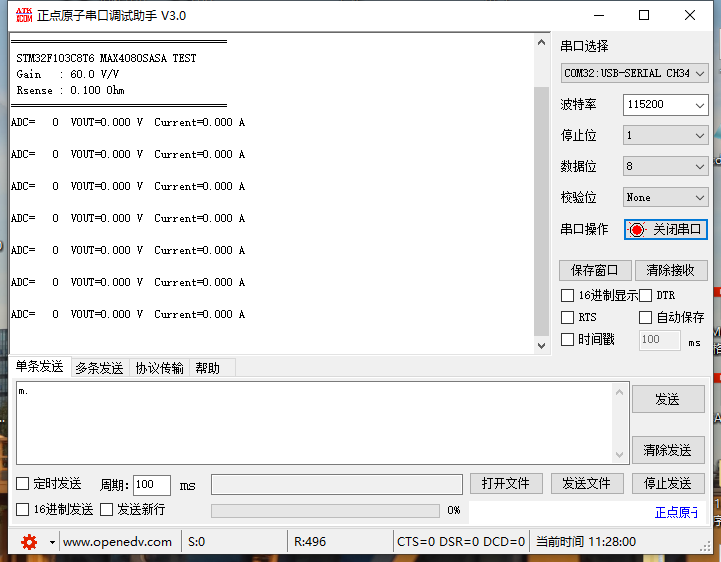
Task: Click the Gain : 60.0 V/V line
Action: click(68, 74)
